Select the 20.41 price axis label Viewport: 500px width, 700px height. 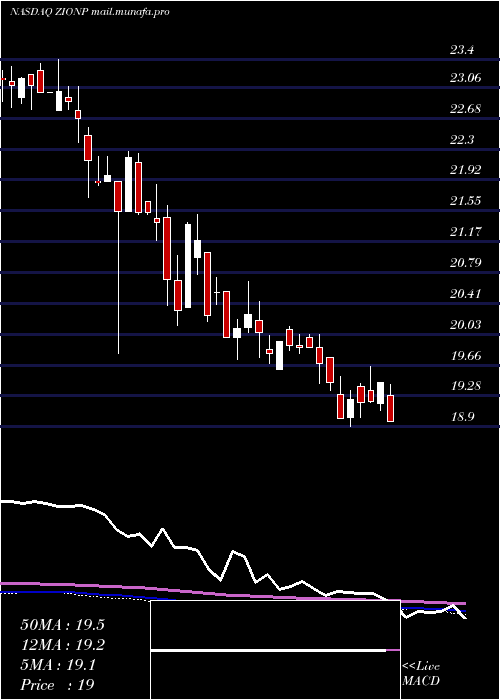(466, 294)
